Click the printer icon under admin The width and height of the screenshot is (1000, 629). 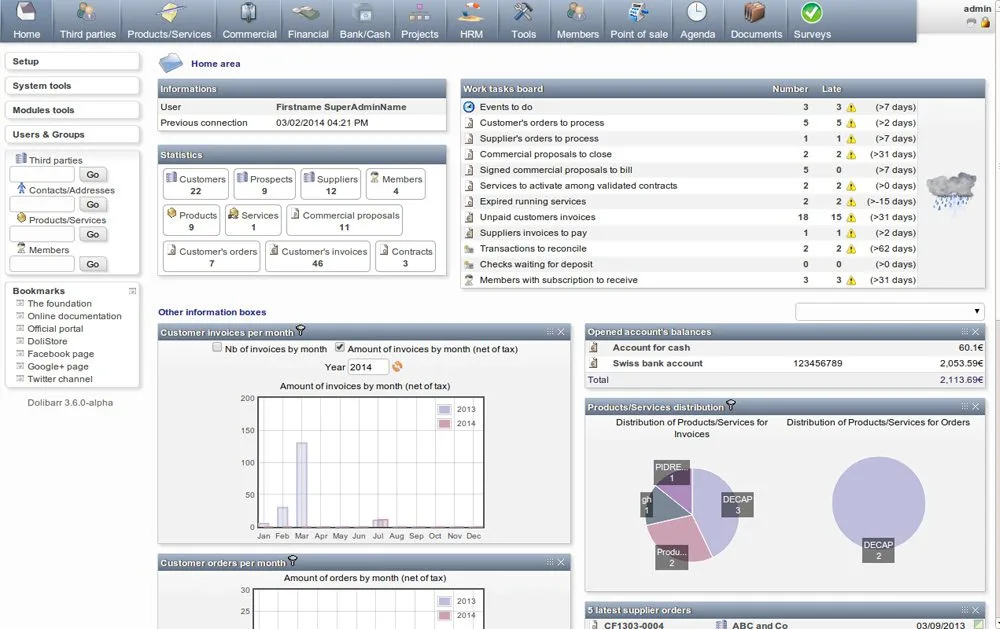(x=971, y=22)
